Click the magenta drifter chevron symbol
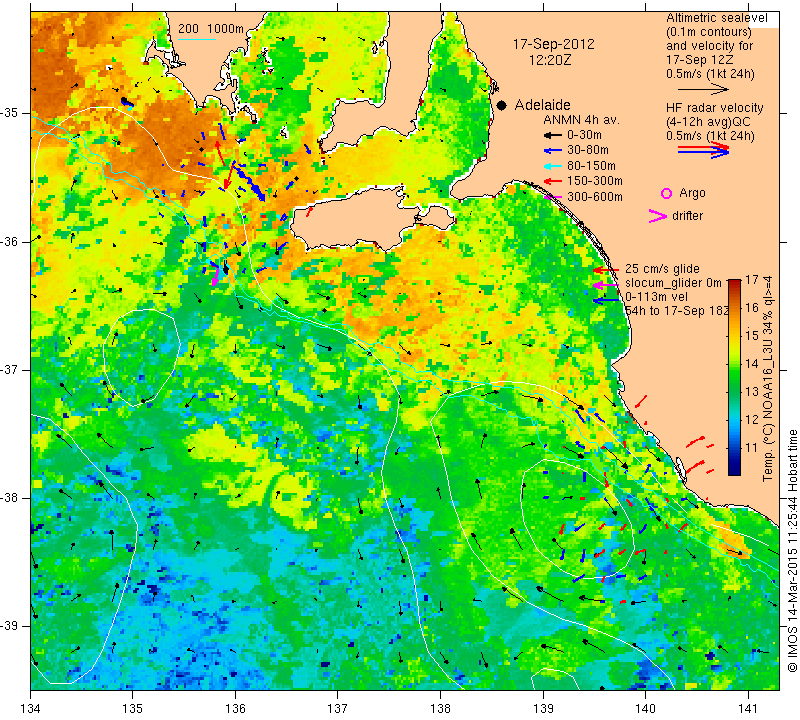Screen dimensions: 800x720 coord(658,216)
